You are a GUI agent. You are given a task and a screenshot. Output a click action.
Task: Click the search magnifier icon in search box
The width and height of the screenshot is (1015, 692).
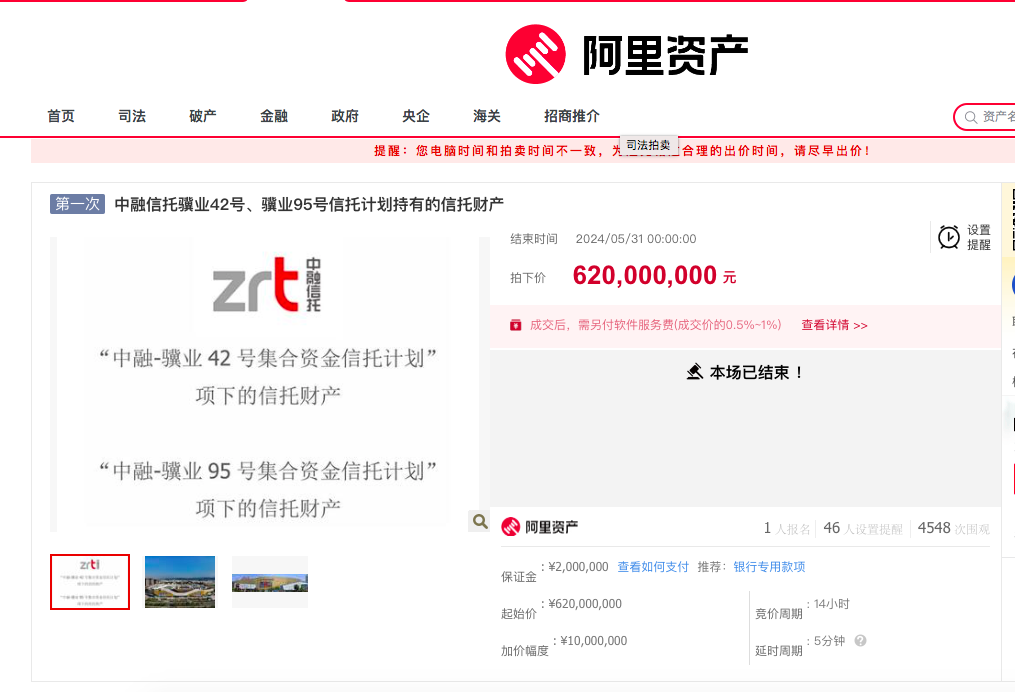point(970,117)
